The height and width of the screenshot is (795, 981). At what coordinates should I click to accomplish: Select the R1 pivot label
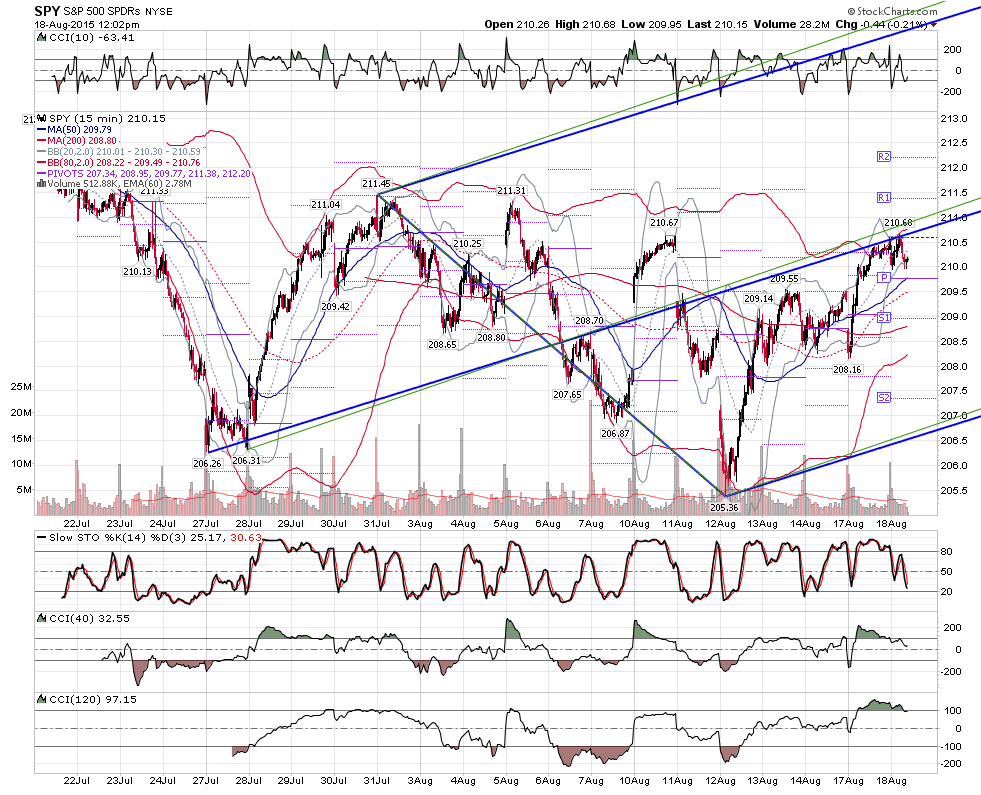883,198
